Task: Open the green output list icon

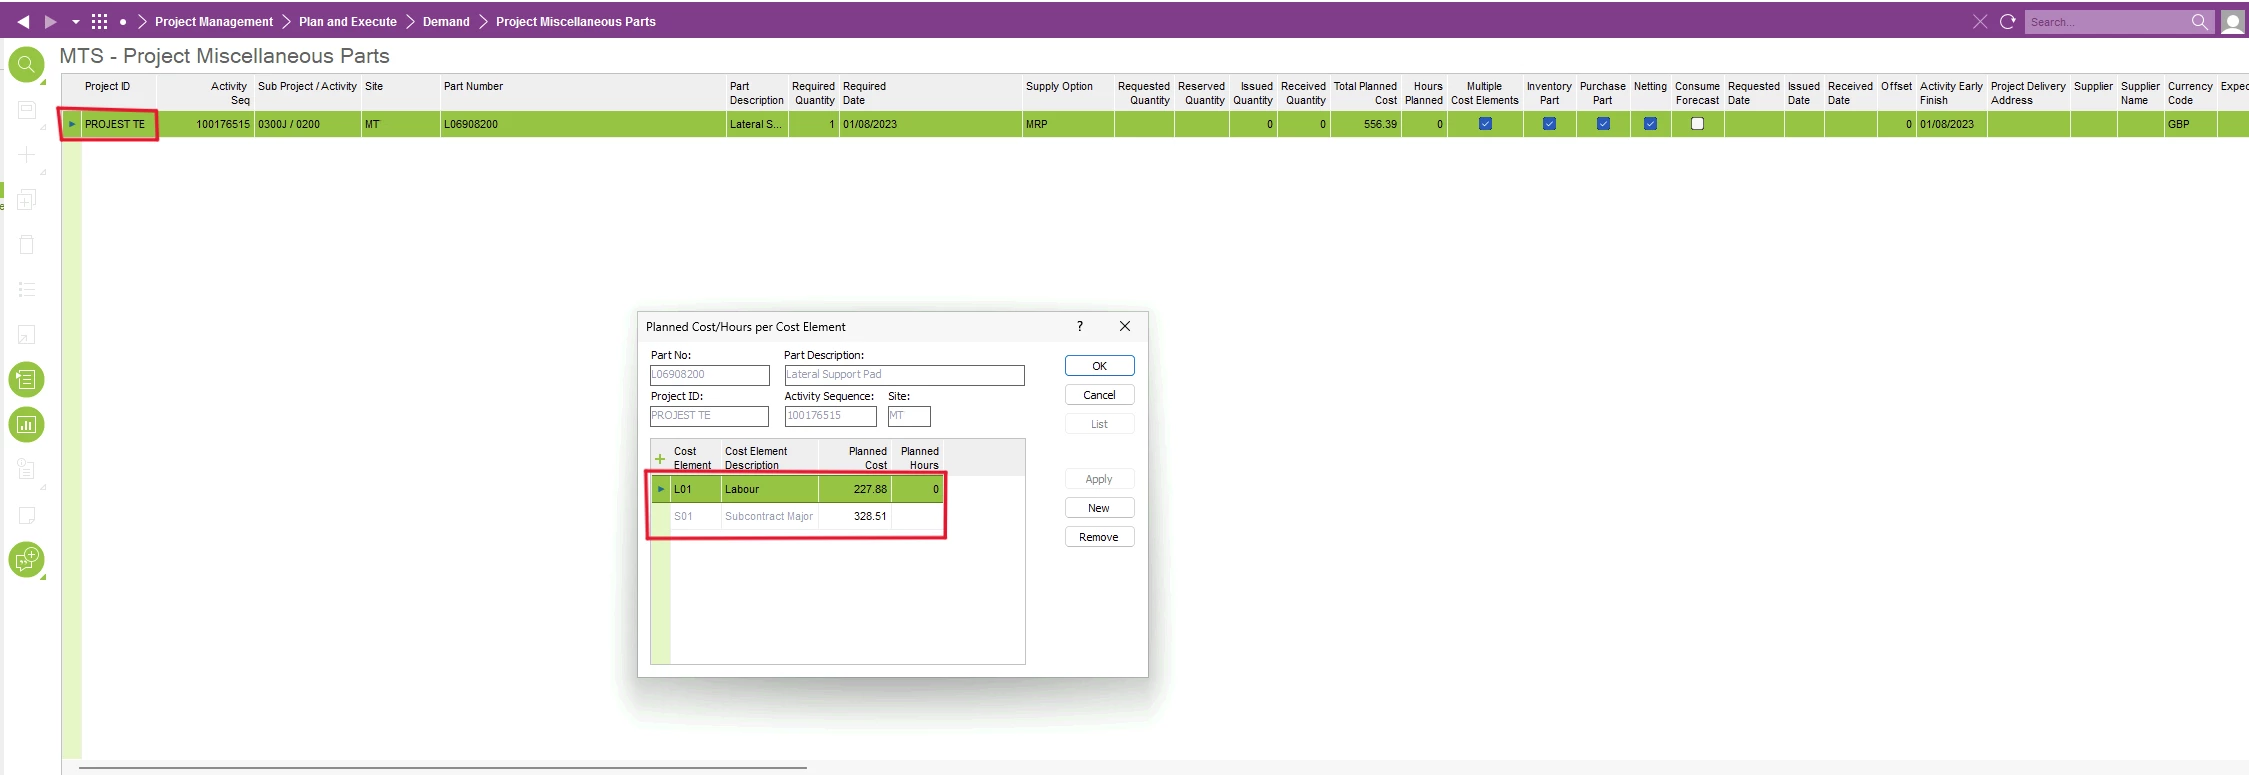Action: pos(27,380)
